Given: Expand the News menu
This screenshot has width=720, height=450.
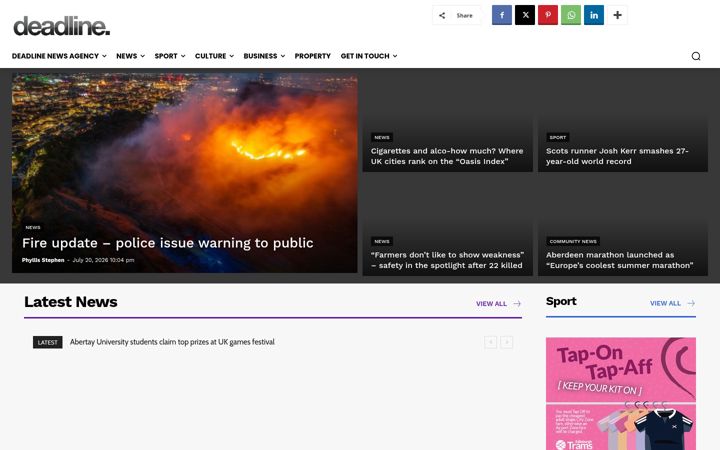Looking at the screenshot, I should [130, 56].
